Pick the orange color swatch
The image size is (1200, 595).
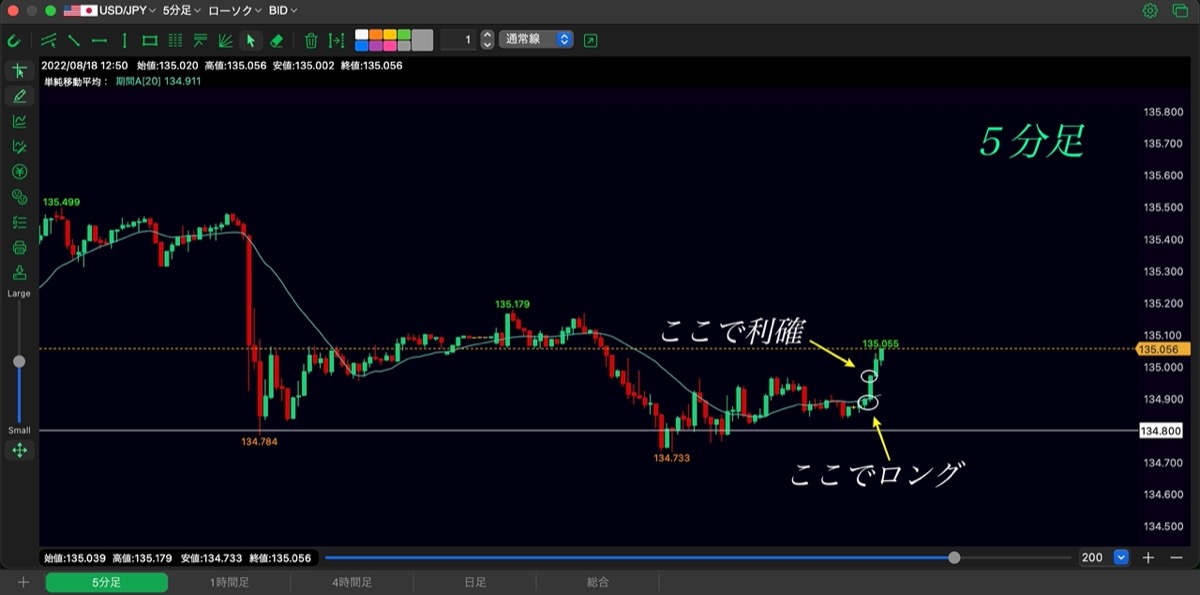(x=376, y=34)
